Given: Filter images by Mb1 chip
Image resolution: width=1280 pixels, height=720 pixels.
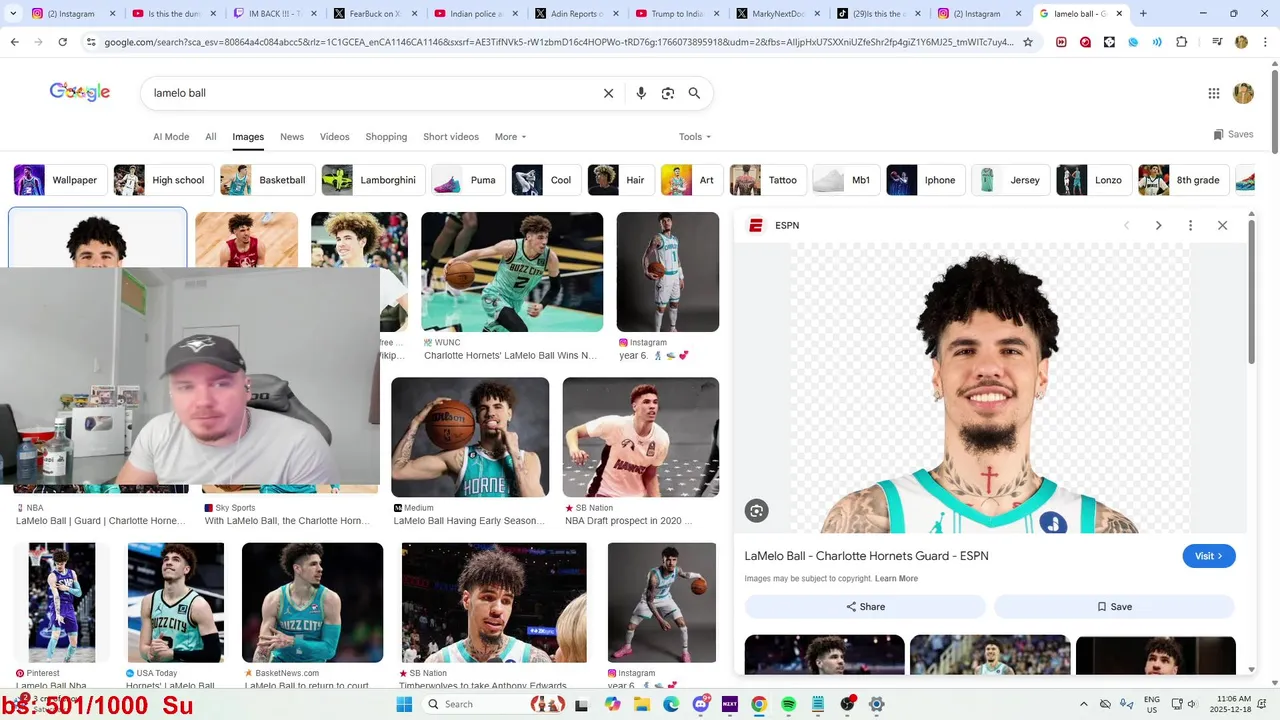Looking at the screenshot, I should point(846,180).
